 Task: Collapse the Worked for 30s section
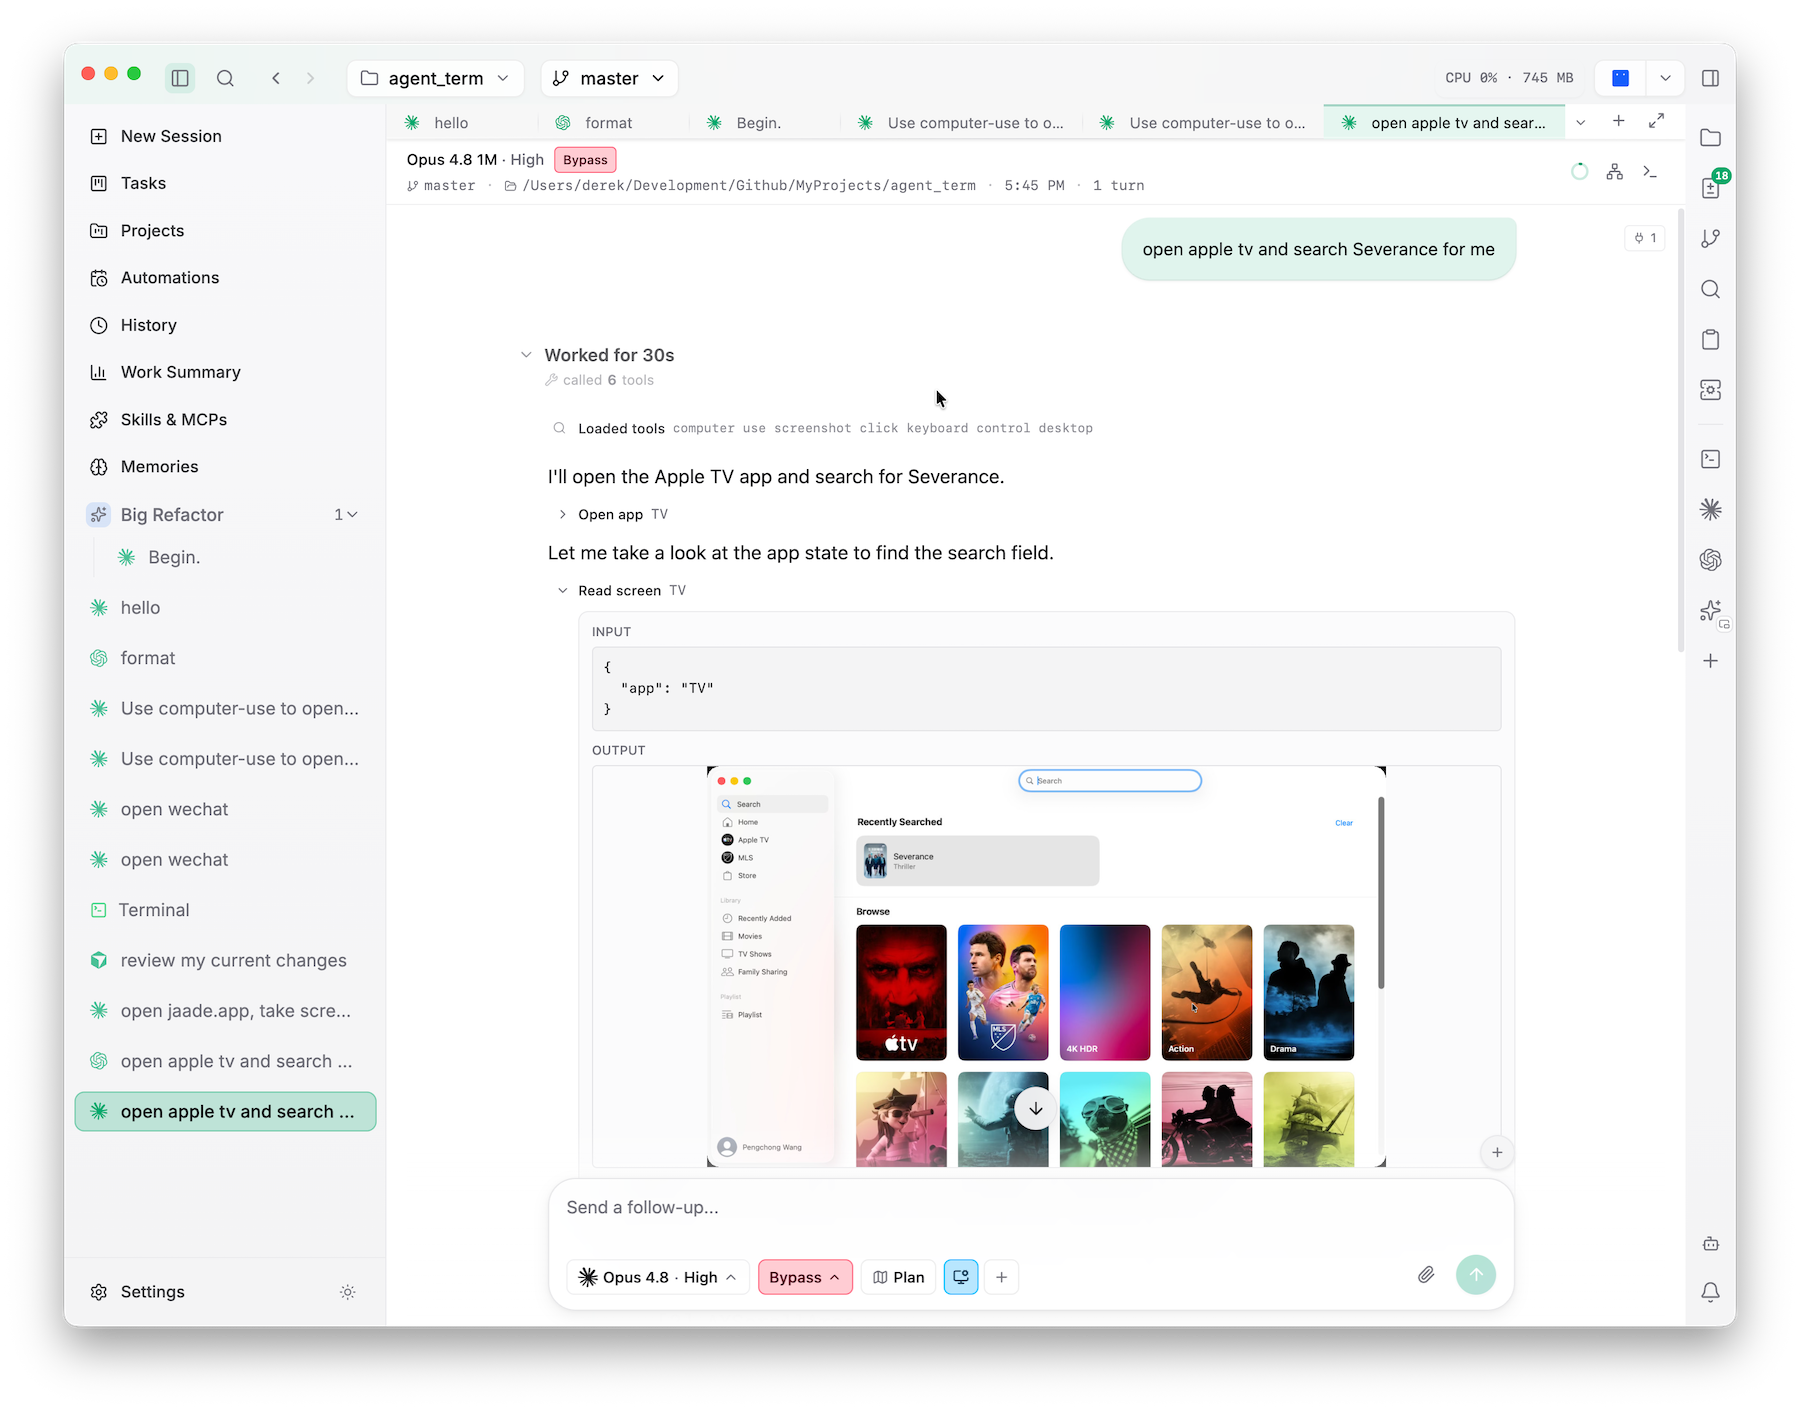click(x=526, y=355)
